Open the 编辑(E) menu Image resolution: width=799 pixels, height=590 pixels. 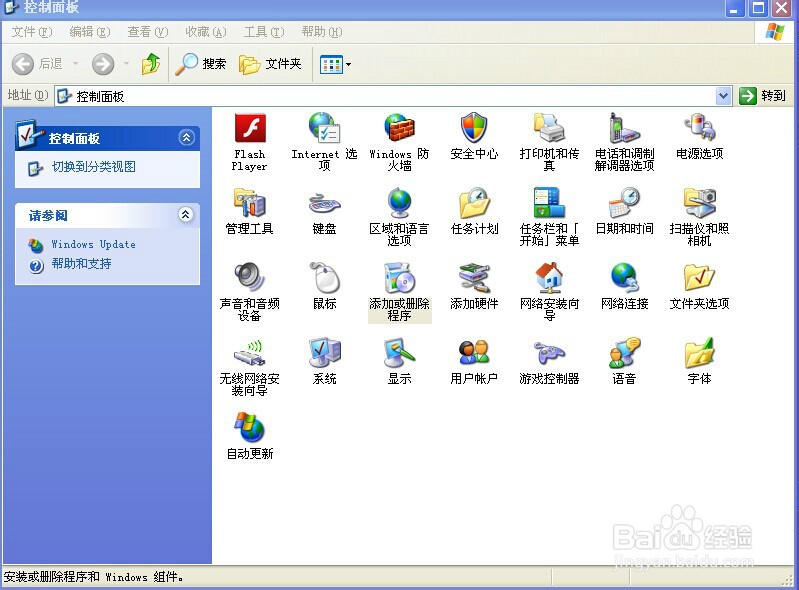tap(90, 32)
